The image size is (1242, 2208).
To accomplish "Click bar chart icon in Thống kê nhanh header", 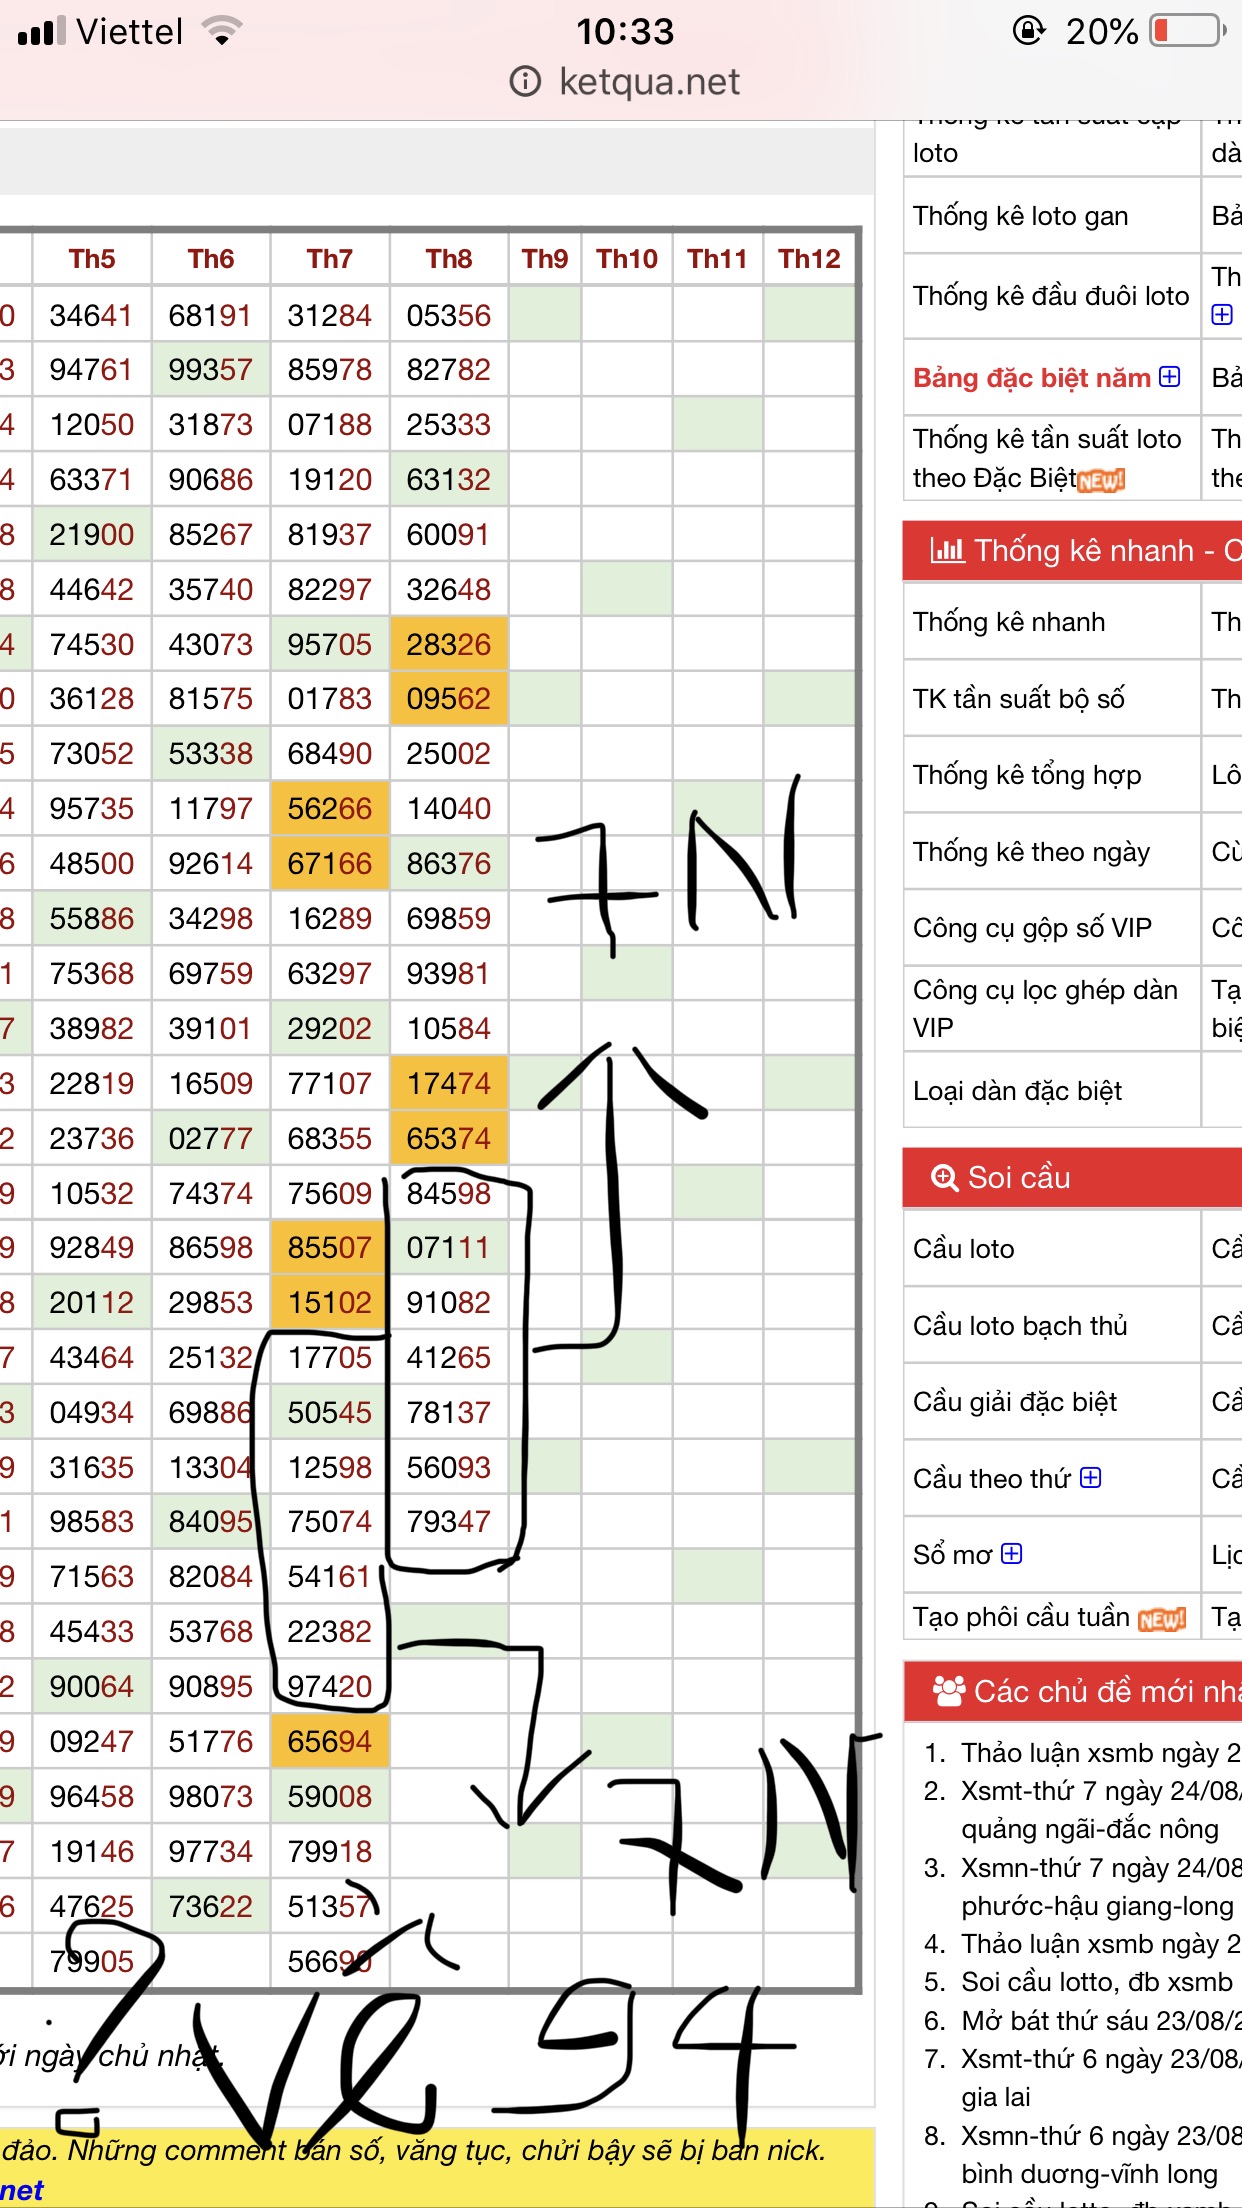I will tap(947, 550).
